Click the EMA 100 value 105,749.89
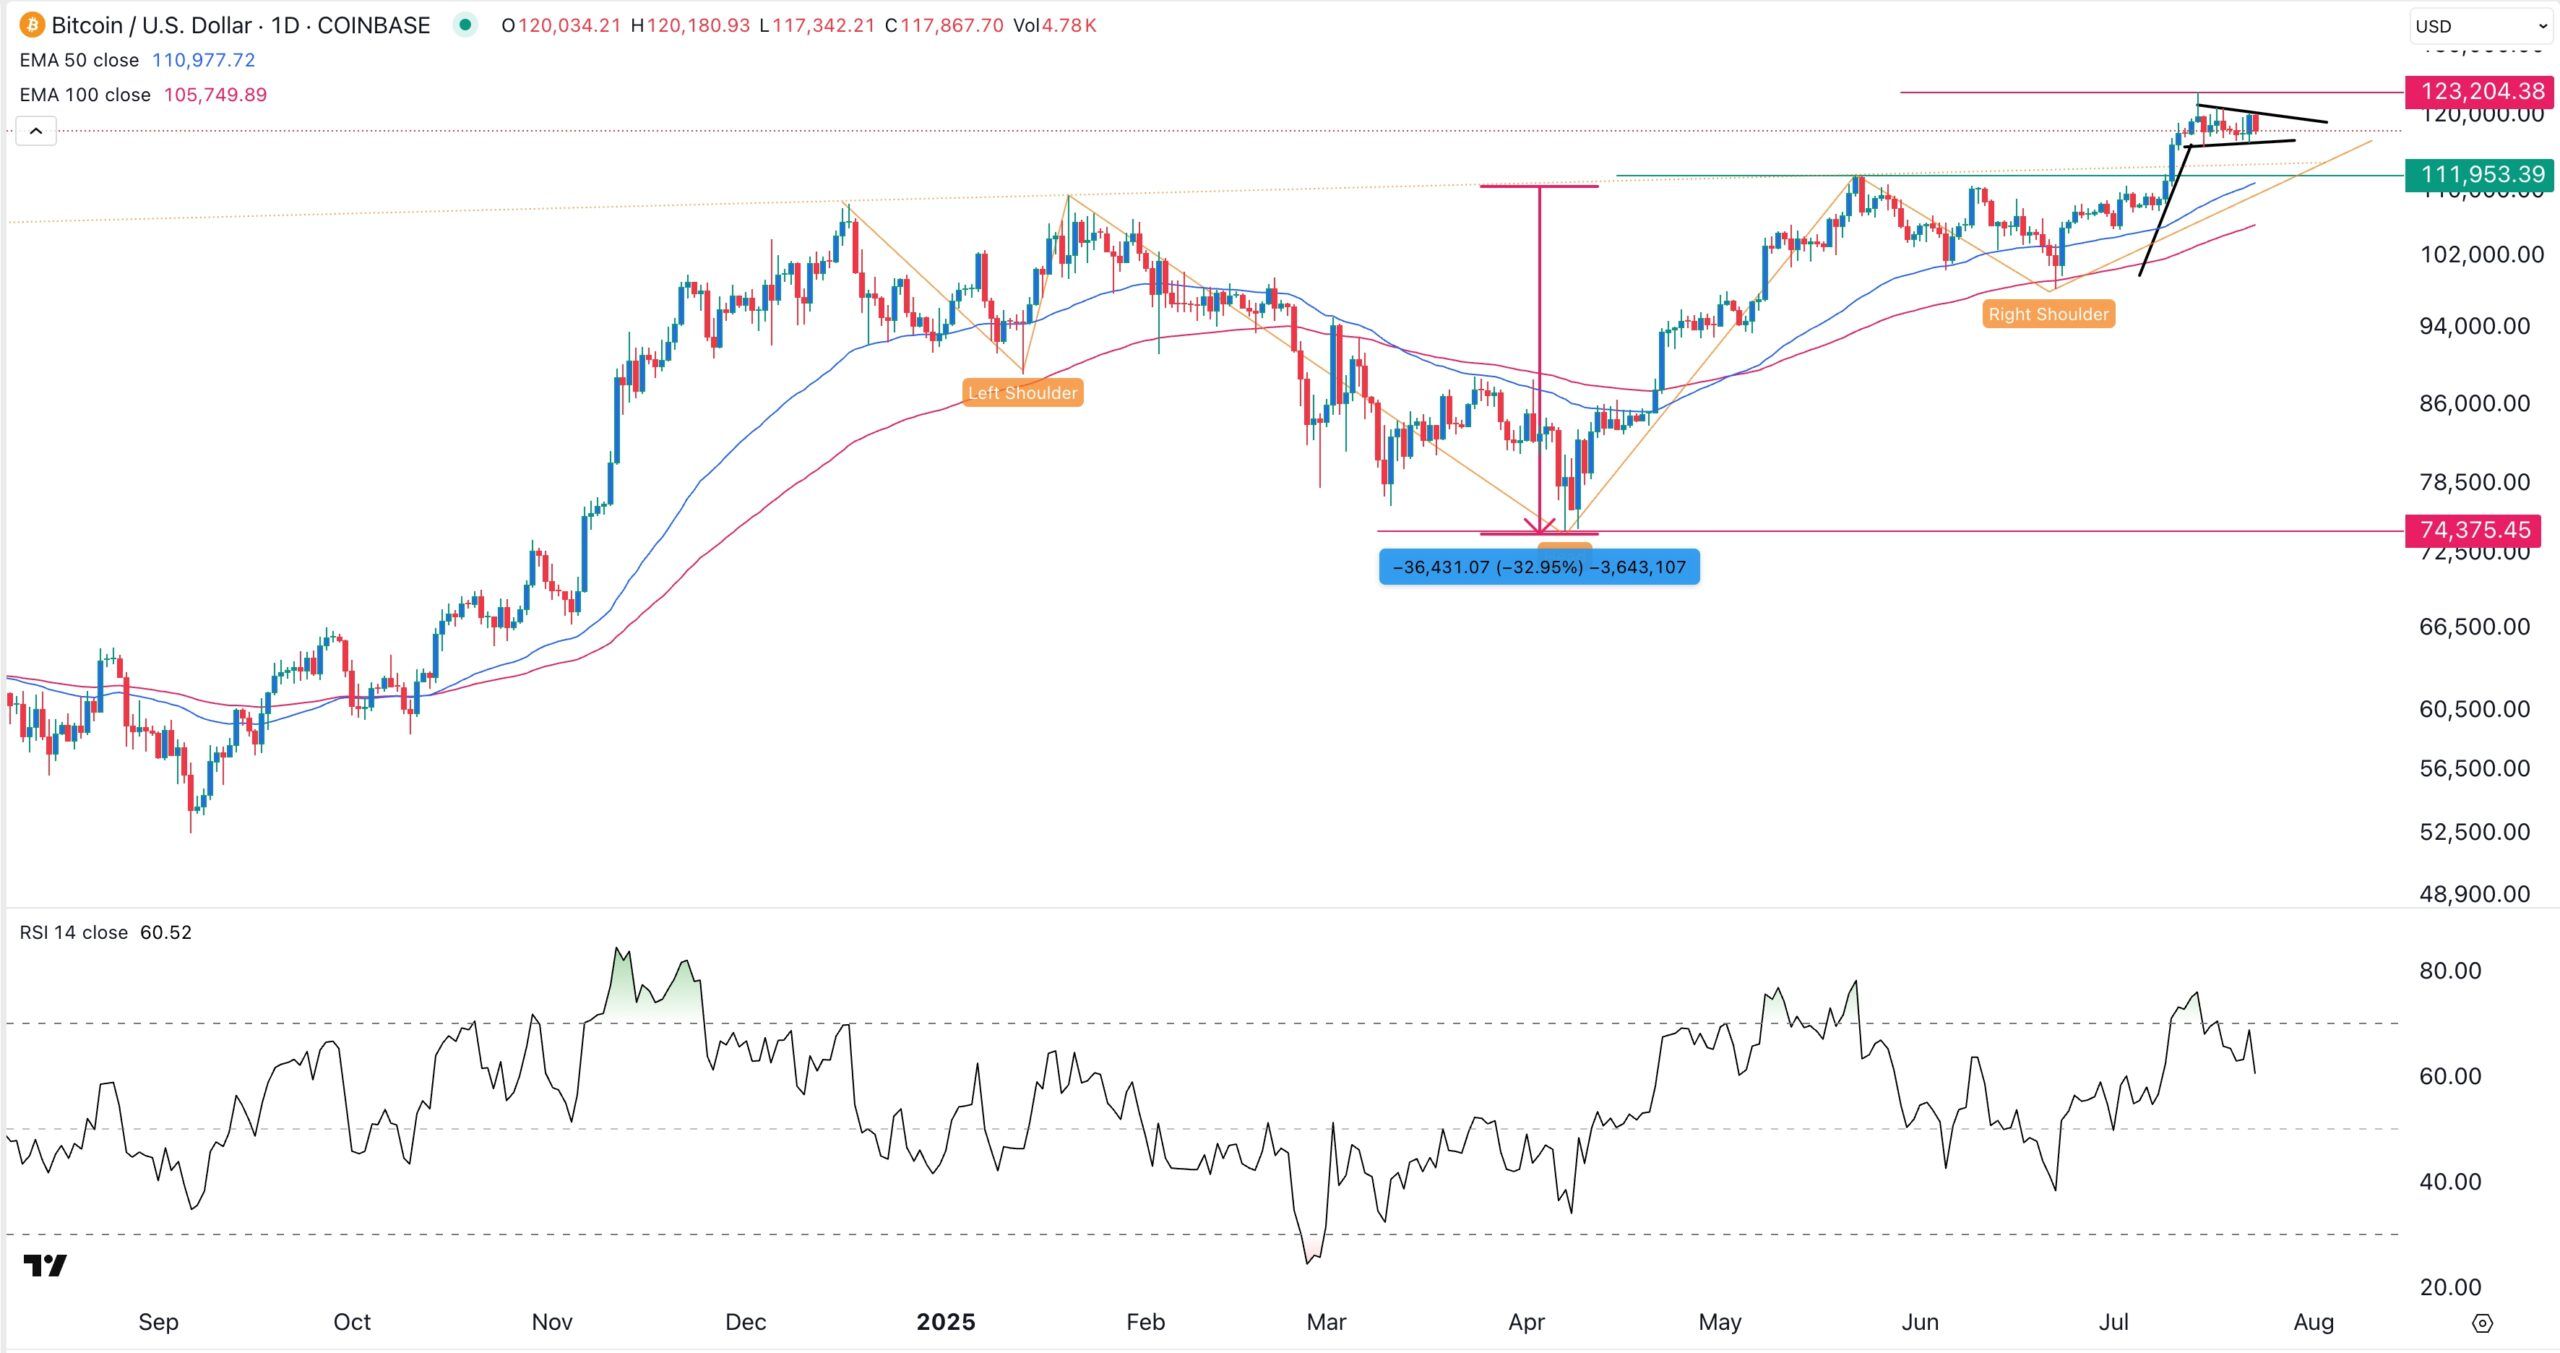The image size is (2560, 1353). (x=215, y=95)
